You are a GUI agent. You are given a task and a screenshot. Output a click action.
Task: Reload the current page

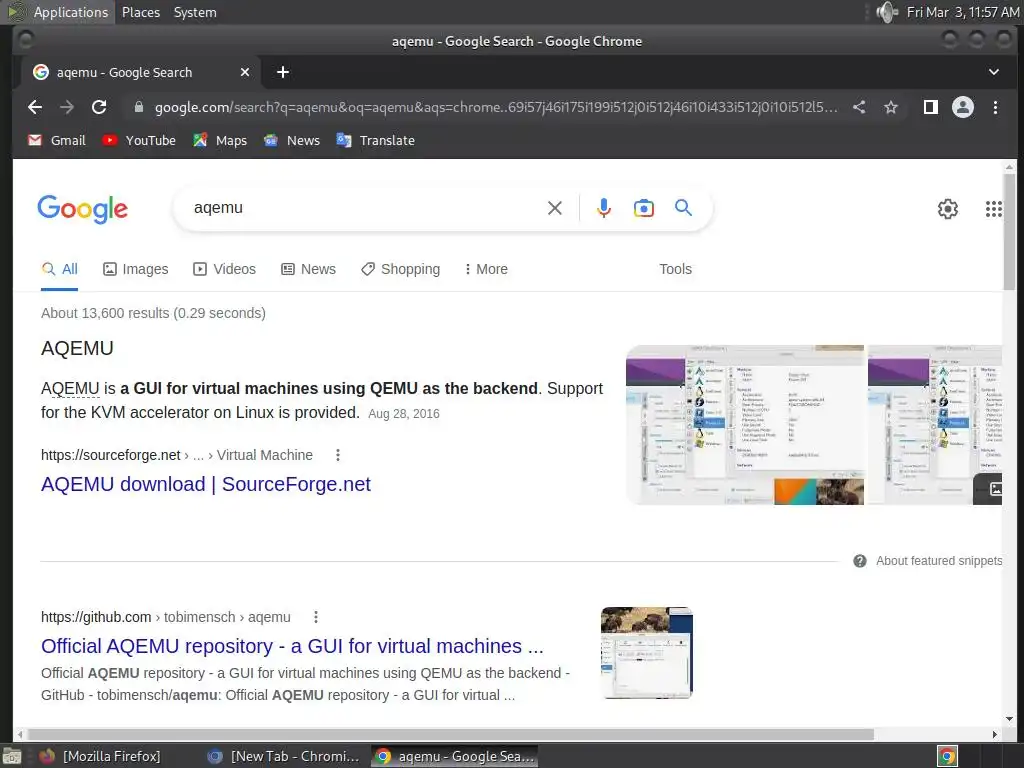(x=99, y=107)
